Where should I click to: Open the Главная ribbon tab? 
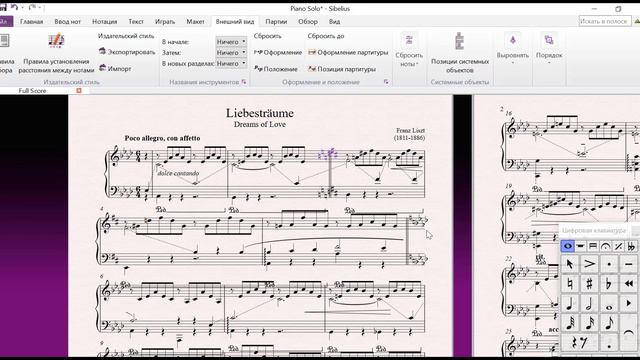(31, 22)
